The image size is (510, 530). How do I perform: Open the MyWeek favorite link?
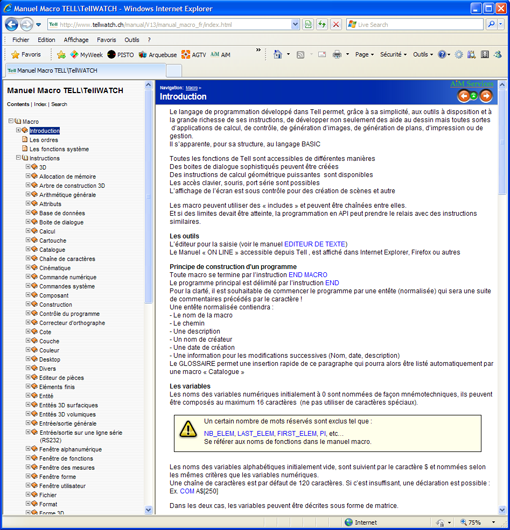click(87, 54)
